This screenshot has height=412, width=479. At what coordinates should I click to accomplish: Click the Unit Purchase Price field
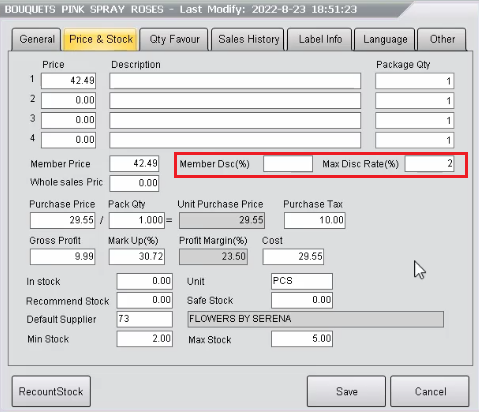222,220
